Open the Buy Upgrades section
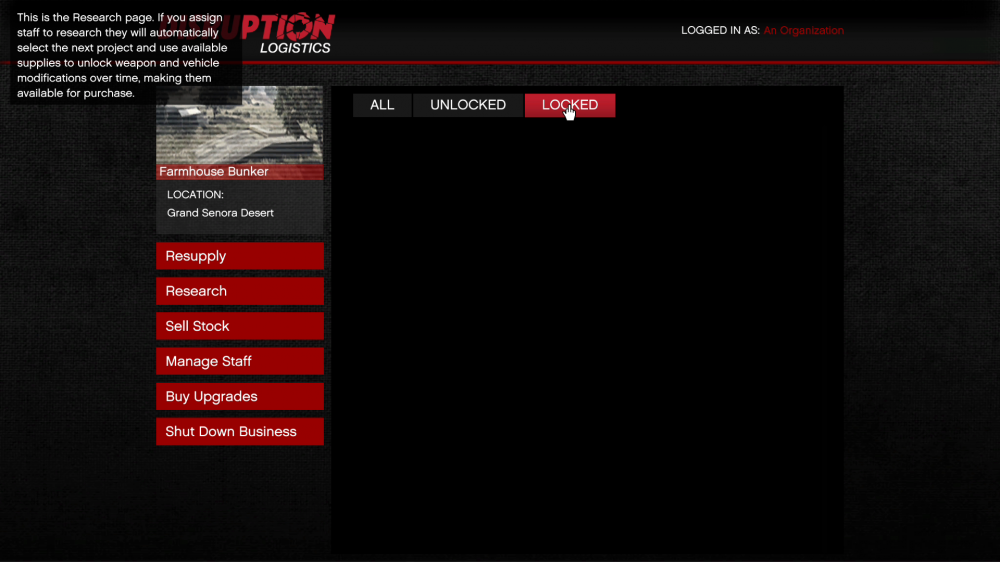 pos(239,396)
